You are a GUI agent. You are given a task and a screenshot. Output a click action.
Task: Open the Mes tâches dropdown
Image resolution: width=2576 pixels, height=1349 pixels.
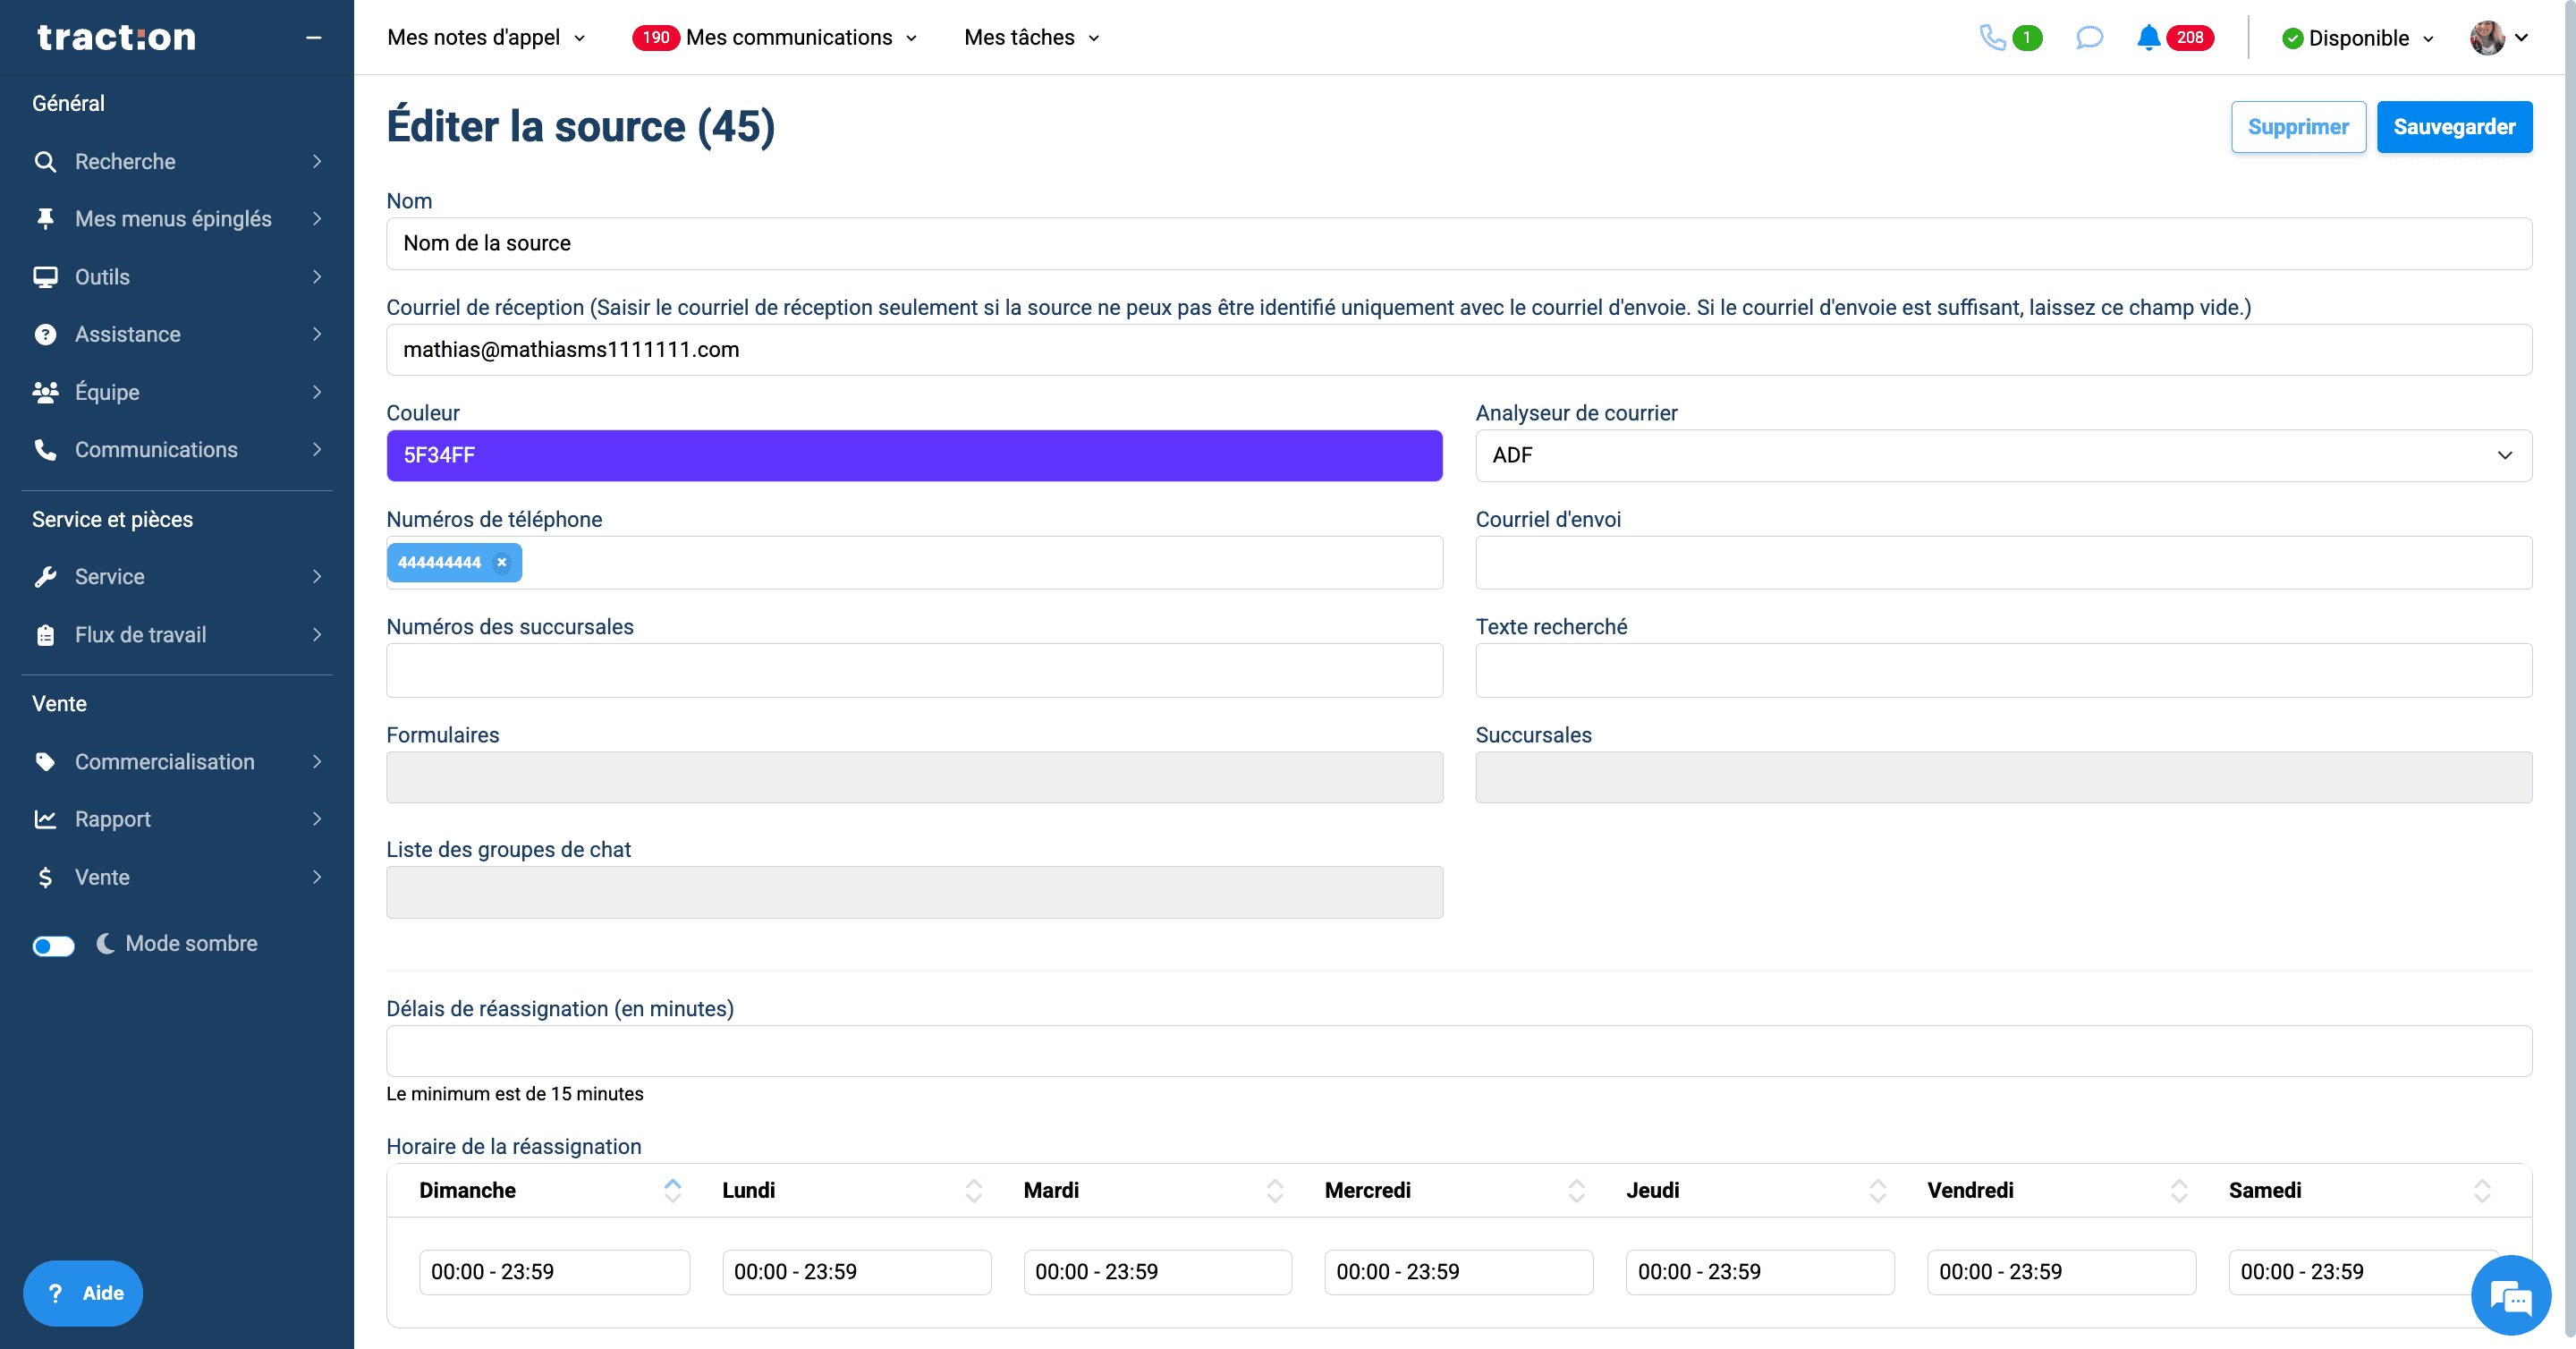click(x=1032, y=37)
